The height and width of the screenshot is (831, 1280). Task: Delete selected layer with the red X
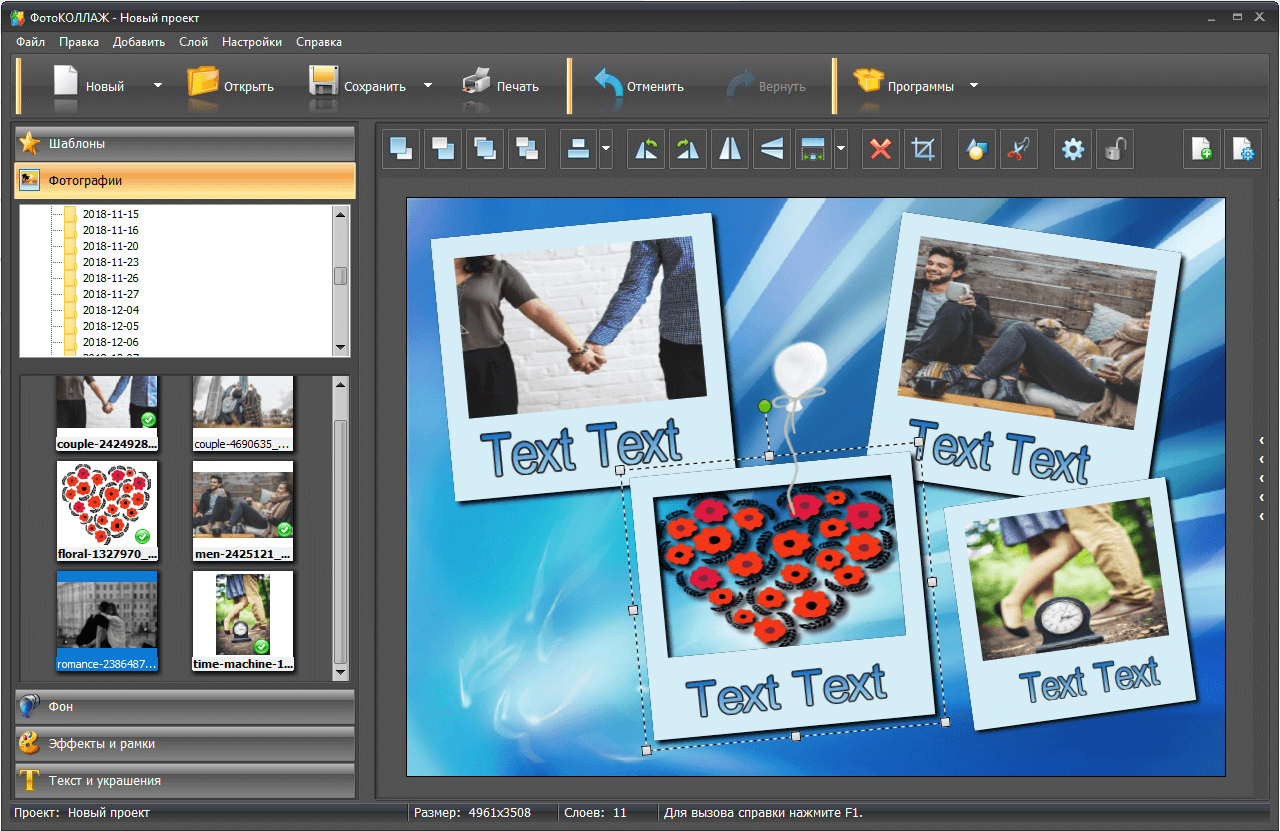(880, 150)
